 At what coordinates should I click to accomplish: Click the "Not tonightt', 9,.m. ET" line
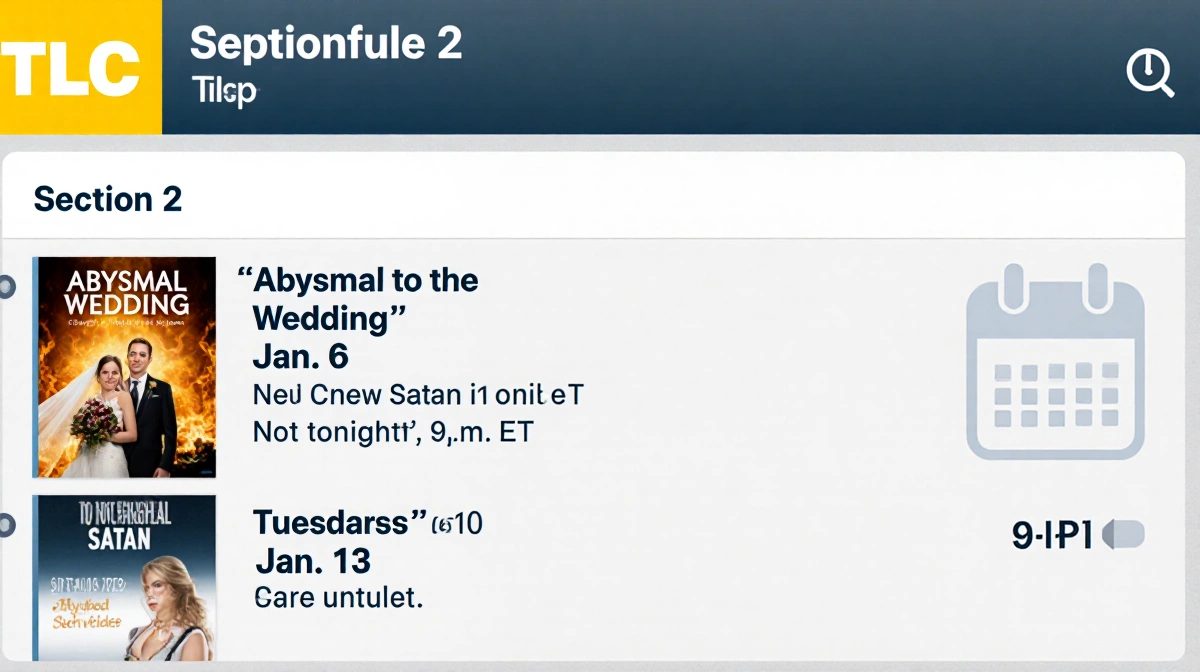point(393,433)
